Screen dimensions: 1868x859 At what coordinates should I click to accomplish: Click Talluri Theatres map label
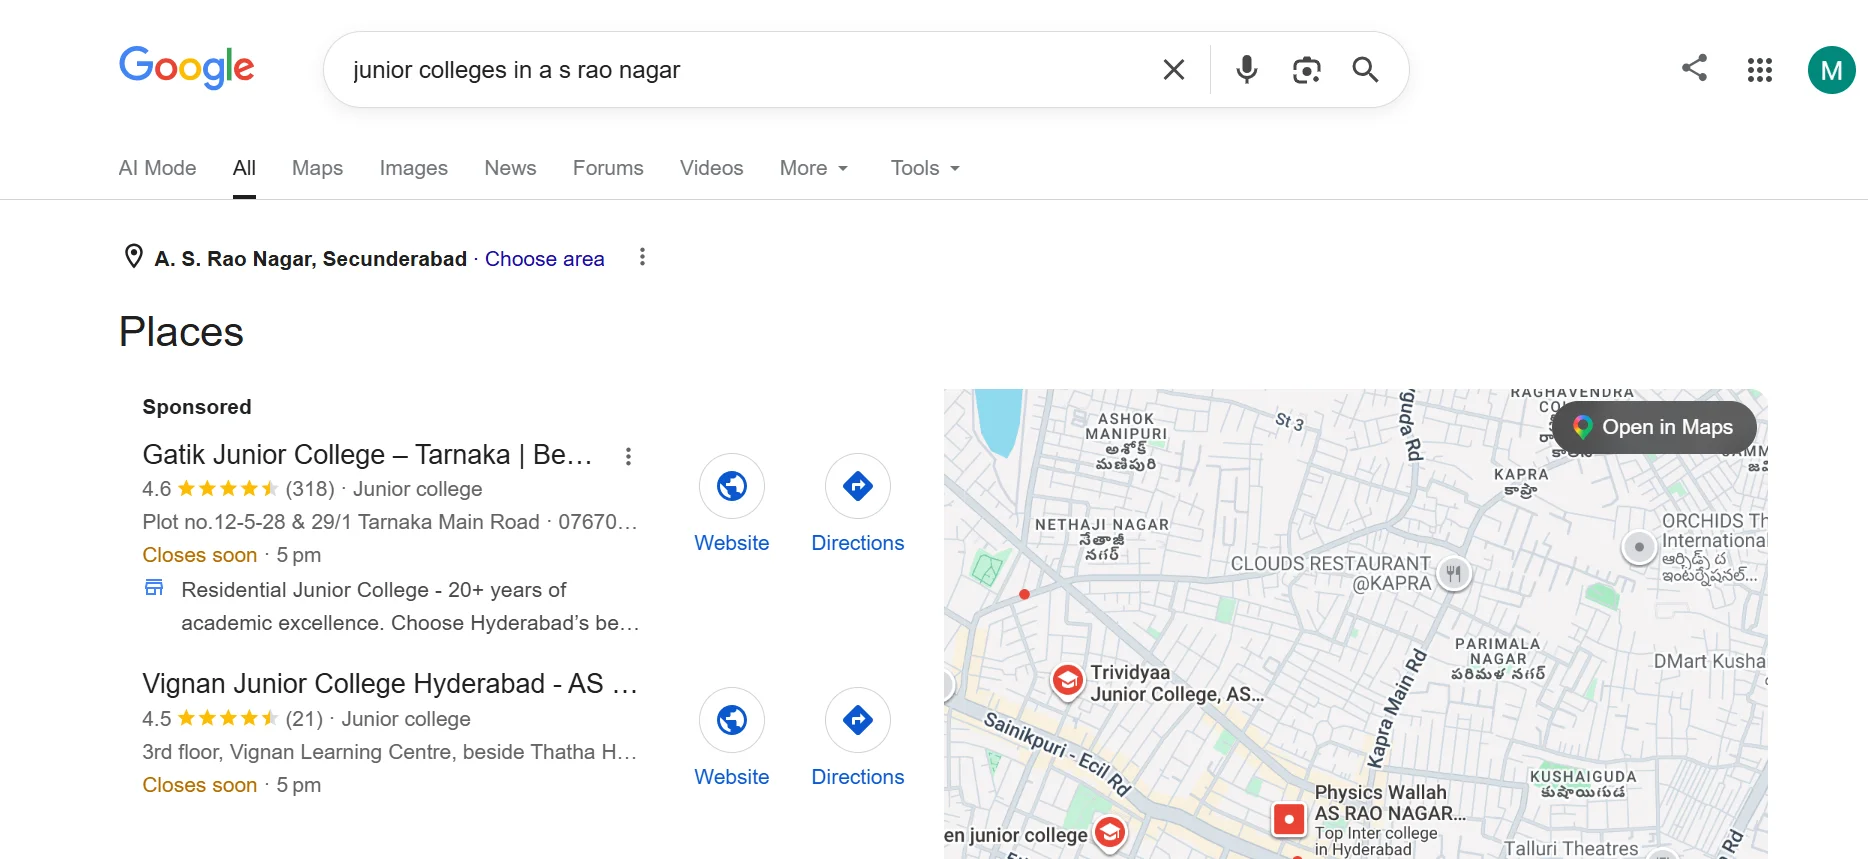coord(1571,848)
